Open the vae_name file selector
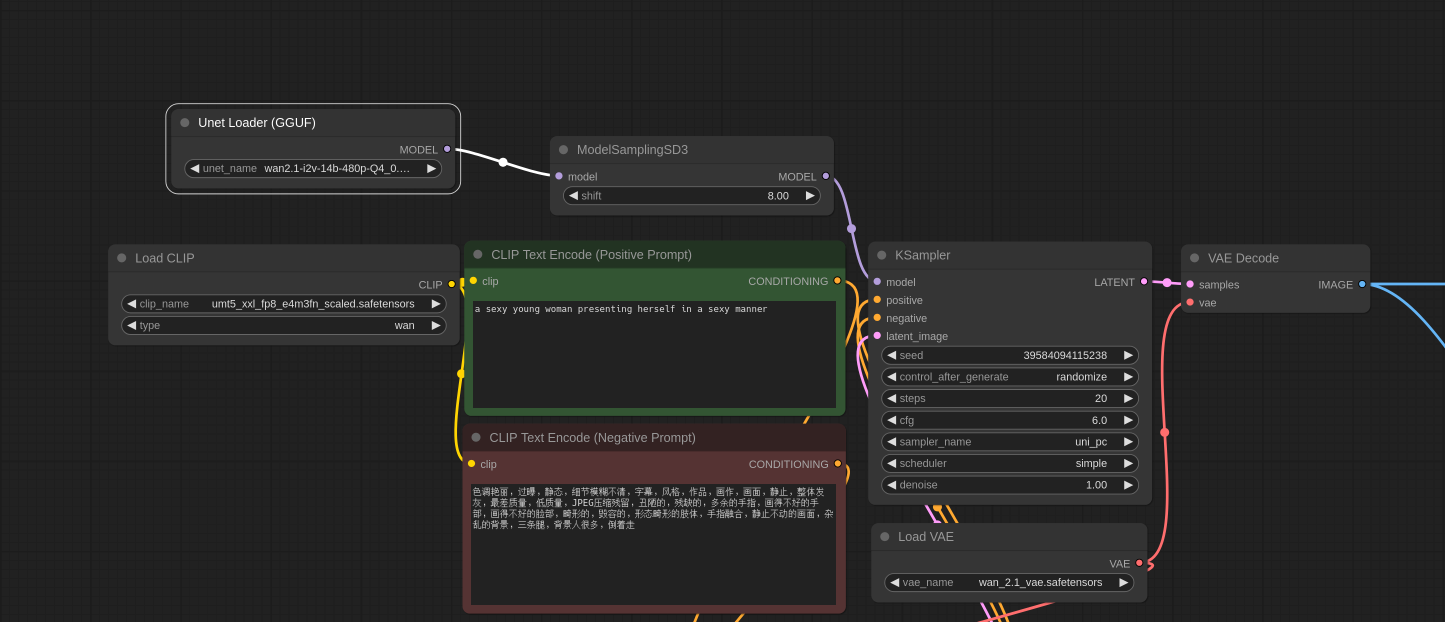The width and height of the screenshot is (1445, 622). pos(1009,582)
